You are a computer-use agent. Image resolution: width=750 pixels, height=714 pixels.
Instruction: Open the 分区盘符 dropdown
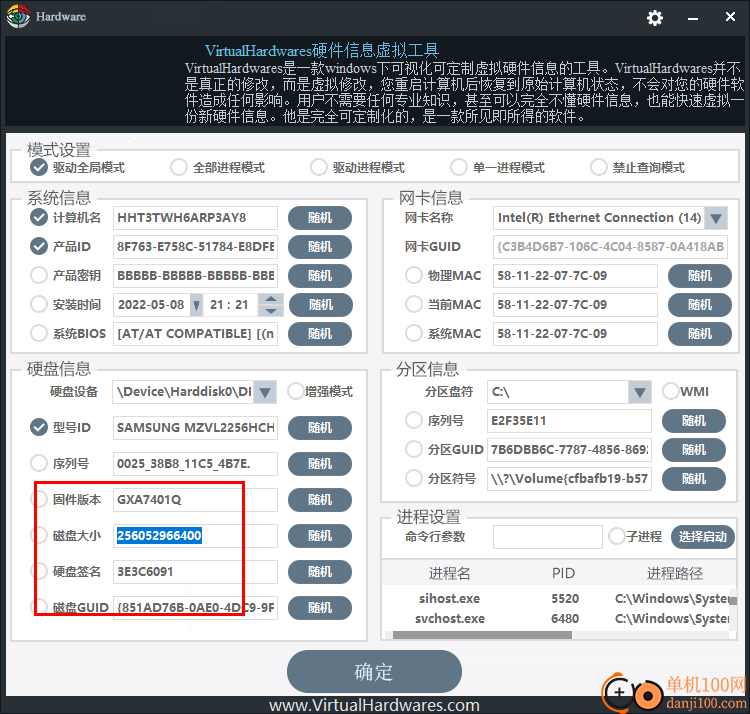(640, 392)
